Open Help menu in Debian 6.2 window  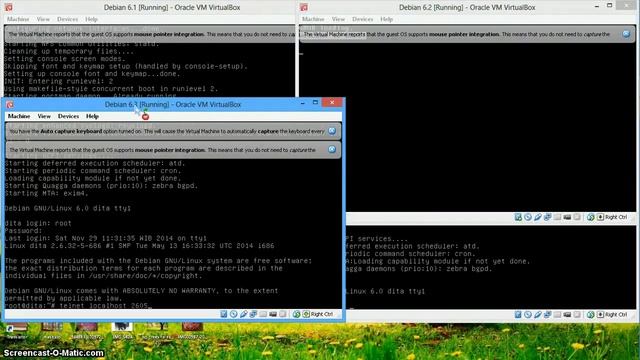click(387, 19)
